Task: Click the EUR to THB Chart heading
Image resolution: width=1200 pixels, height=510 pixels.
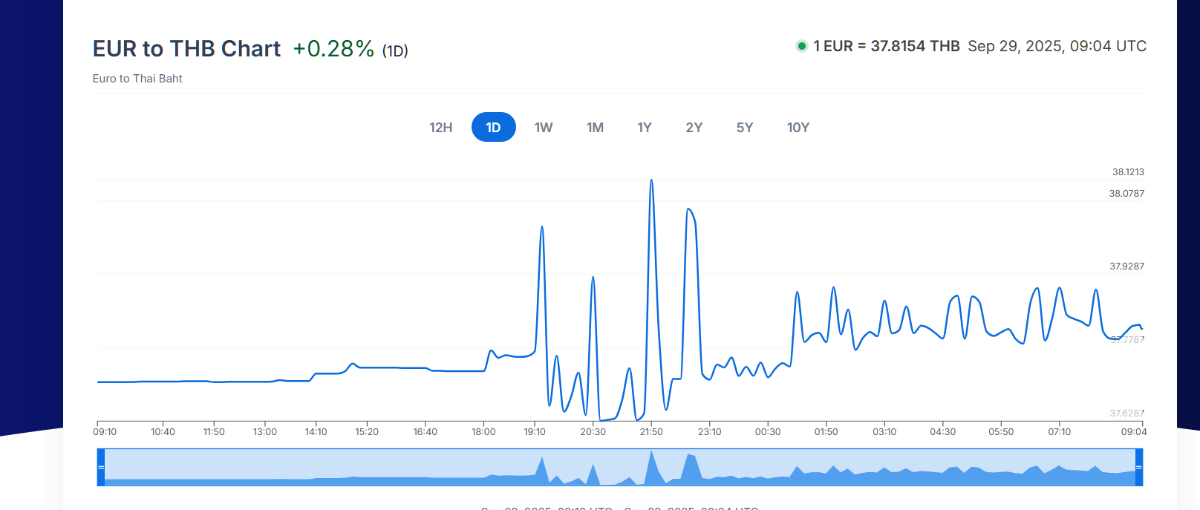Action: [187, 49]
